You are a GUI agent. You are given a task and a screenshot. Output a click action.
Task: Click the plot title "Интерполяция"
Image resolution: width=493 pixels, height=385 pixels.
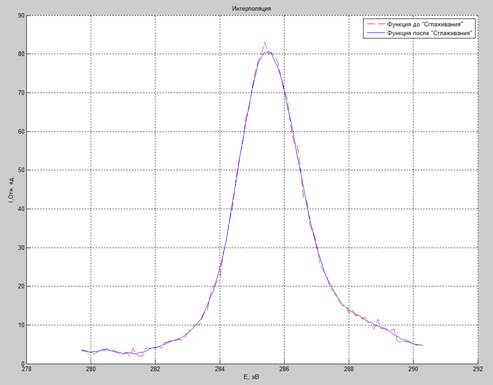(x=251, y=9)
